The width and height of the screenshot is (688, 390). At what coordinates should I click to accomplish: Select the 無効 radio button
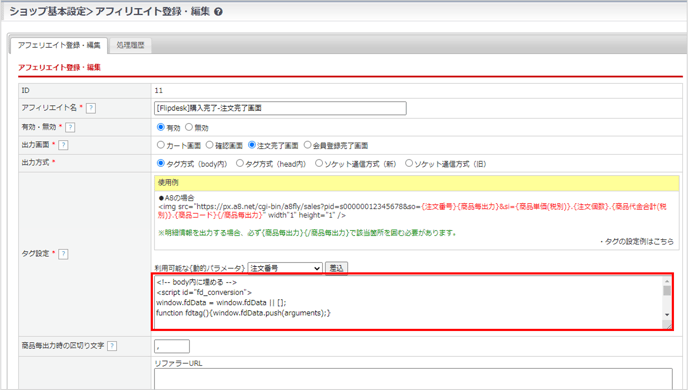tap(189, 127)
